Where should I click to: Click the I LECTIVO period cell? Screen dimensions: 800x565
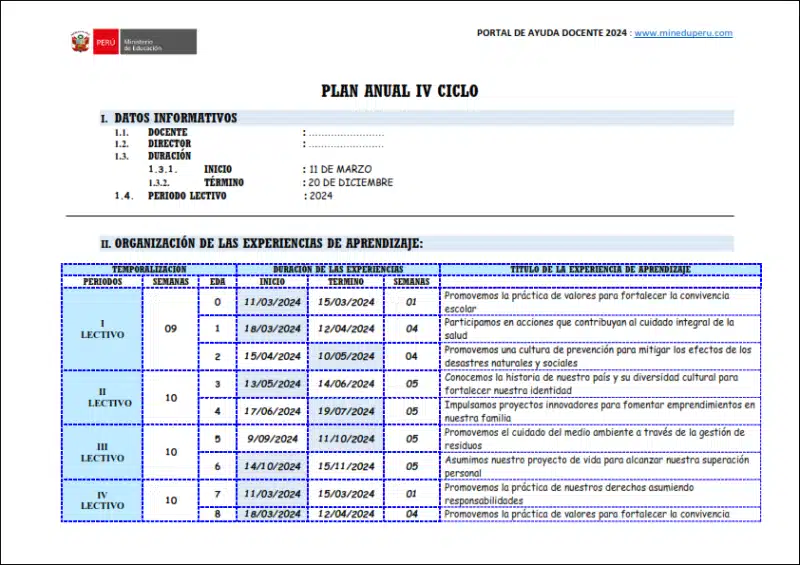point(102,329)
